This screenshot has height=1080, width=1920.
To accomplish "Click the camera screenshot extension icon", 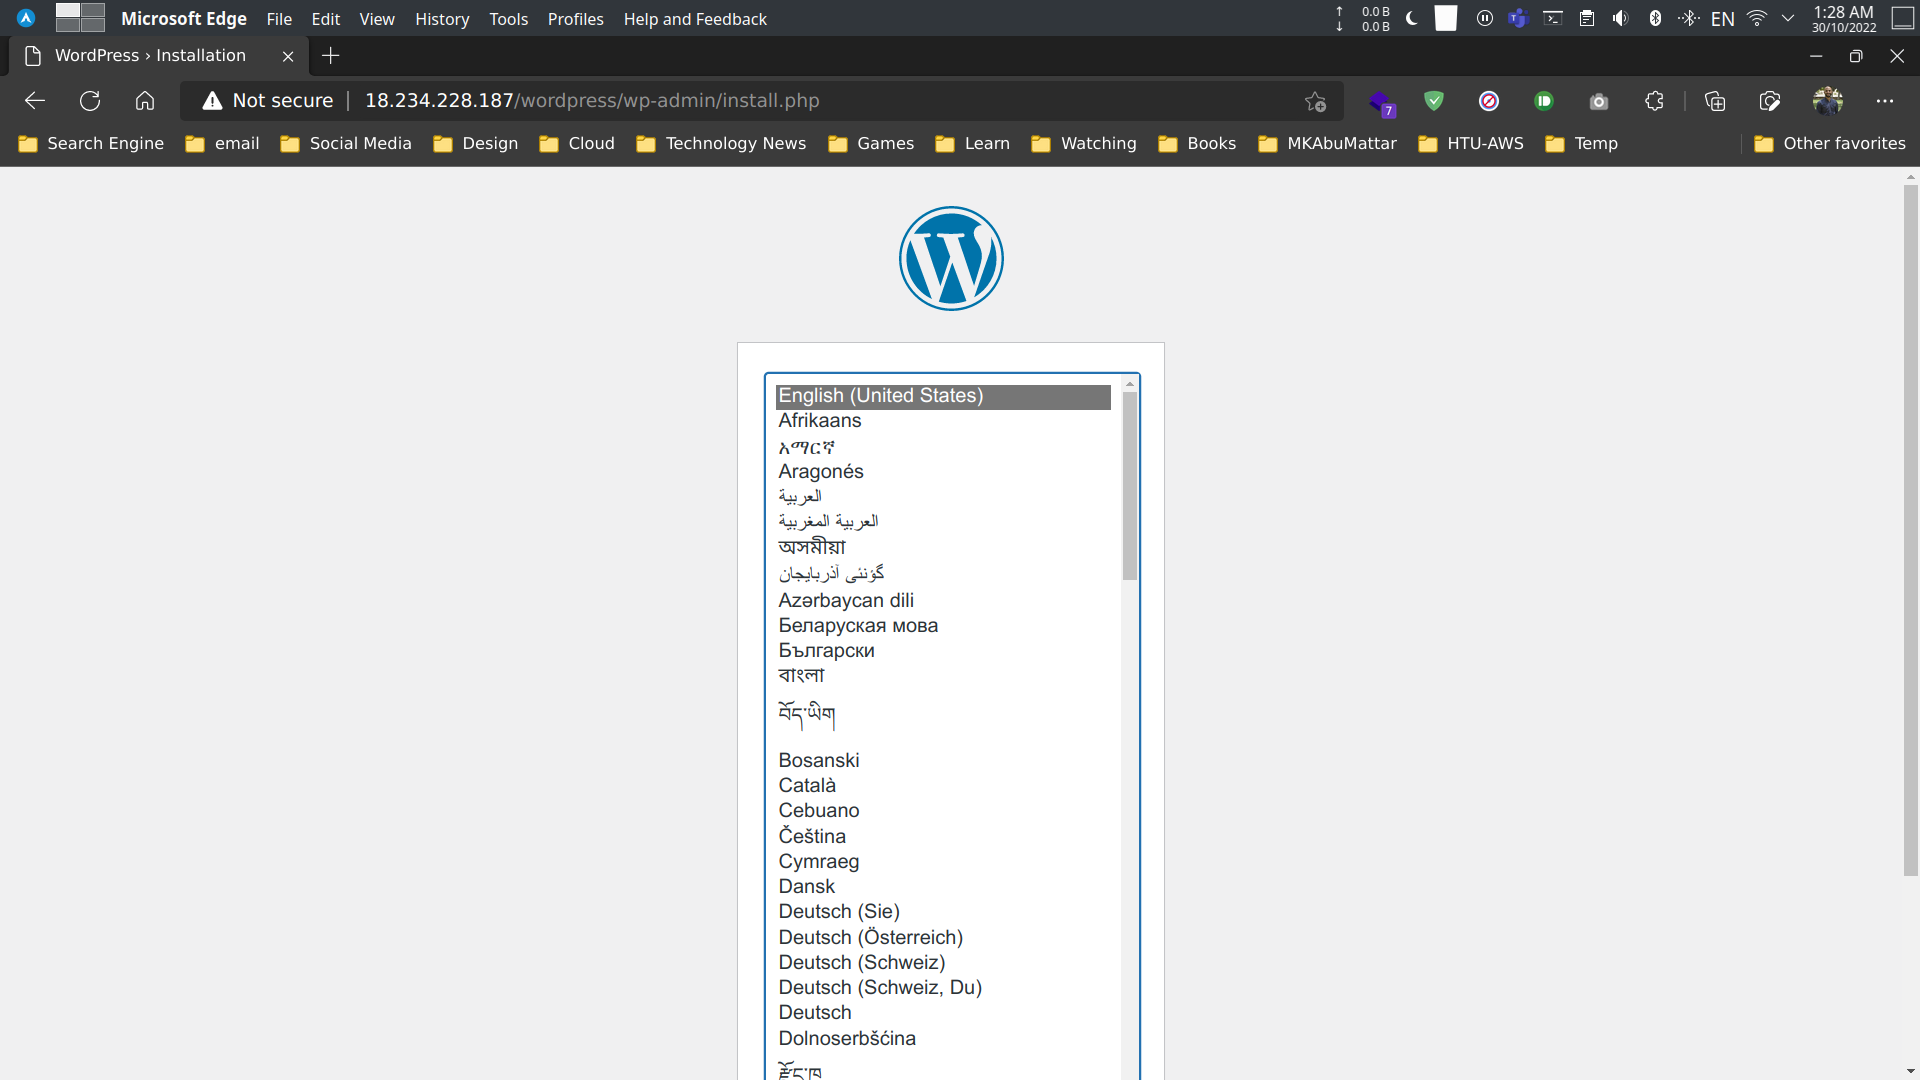I will 1597,100.
